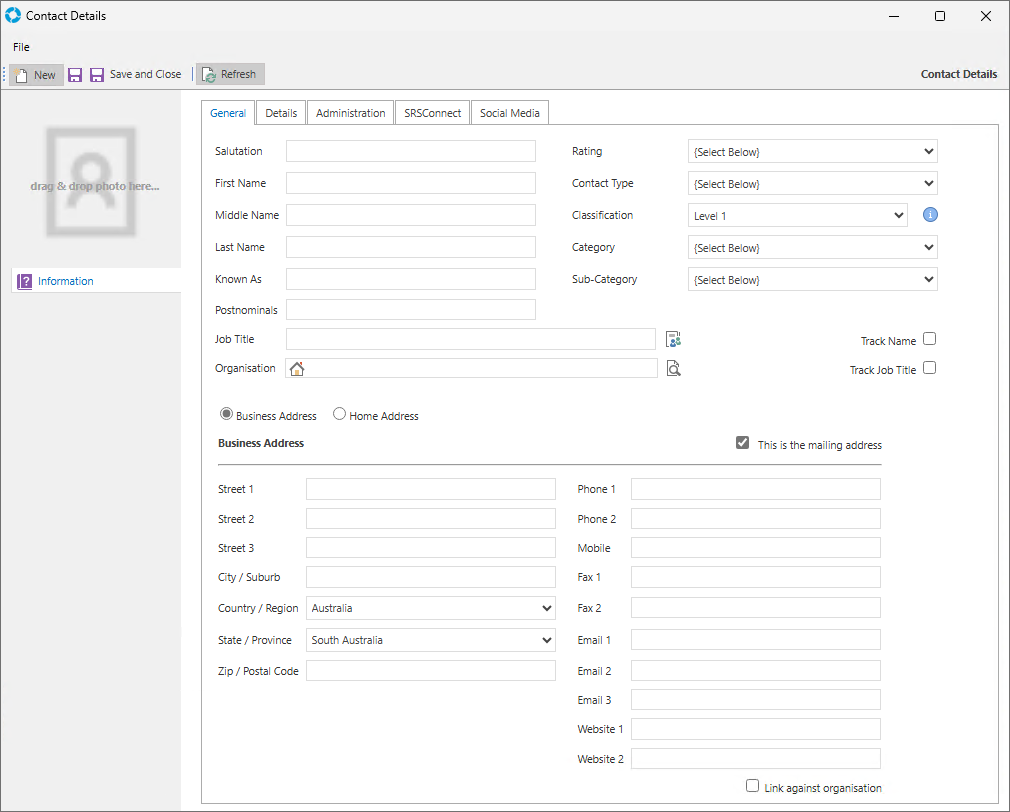Click the Information sidebar icon

pos(25,281)
